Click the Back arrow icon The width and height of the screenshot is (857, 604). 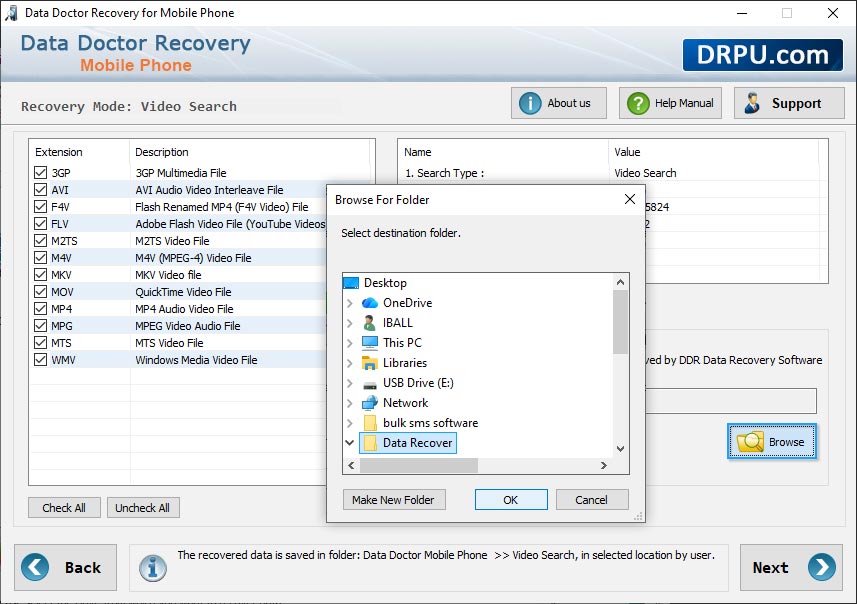click(x=35, y=567)
